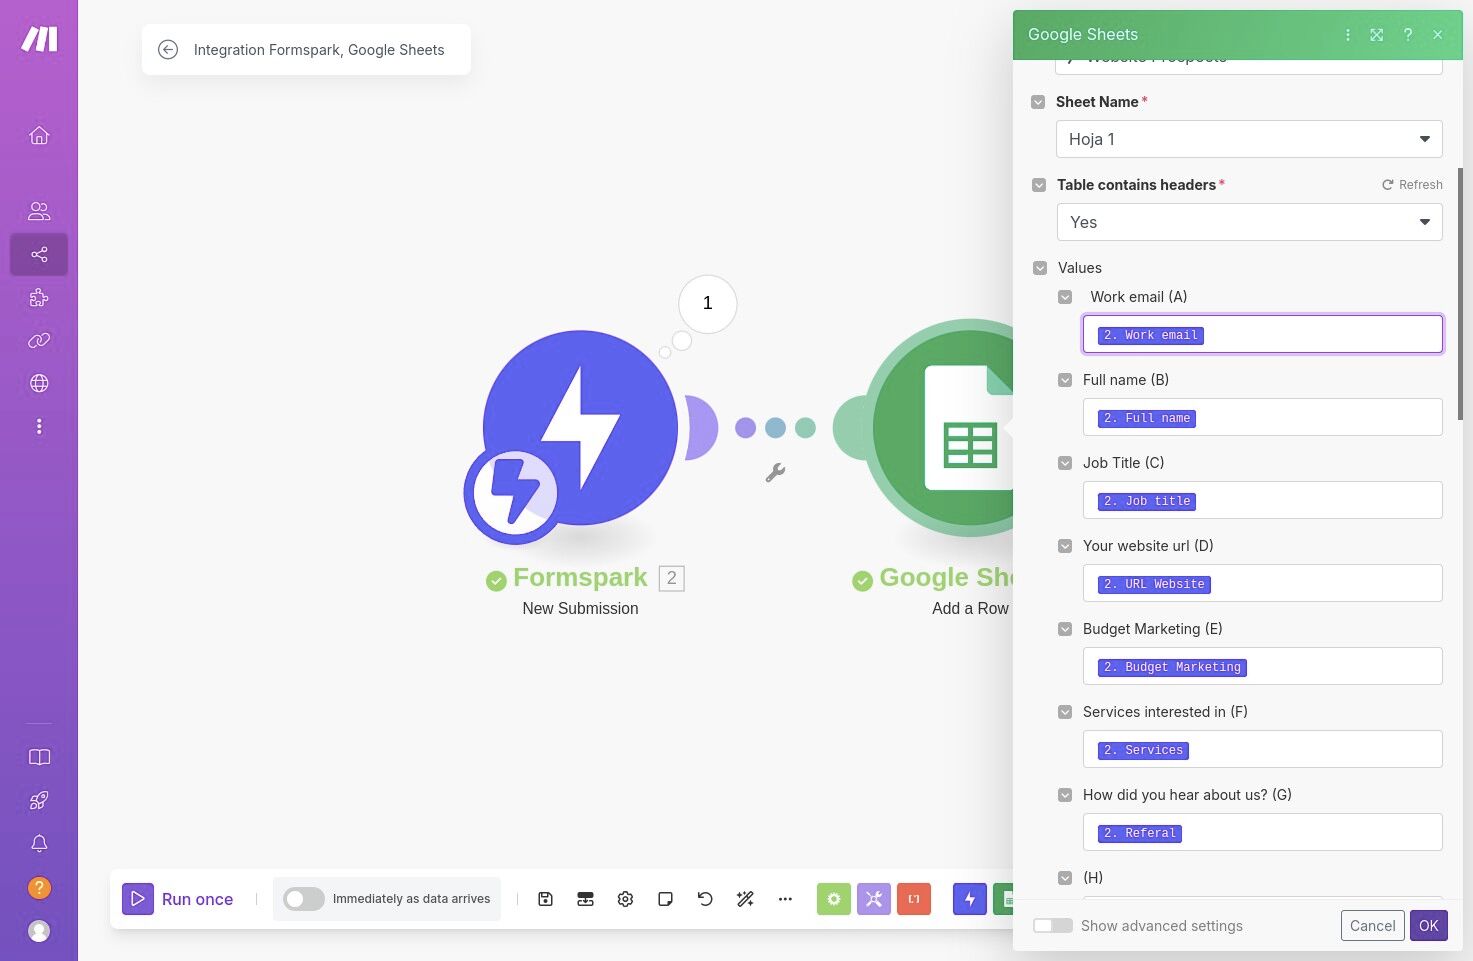Expand the Google Sheets panel to fullscreen
The width and height of the screenshot is (1473, 961).
[x=1377, y=35]
